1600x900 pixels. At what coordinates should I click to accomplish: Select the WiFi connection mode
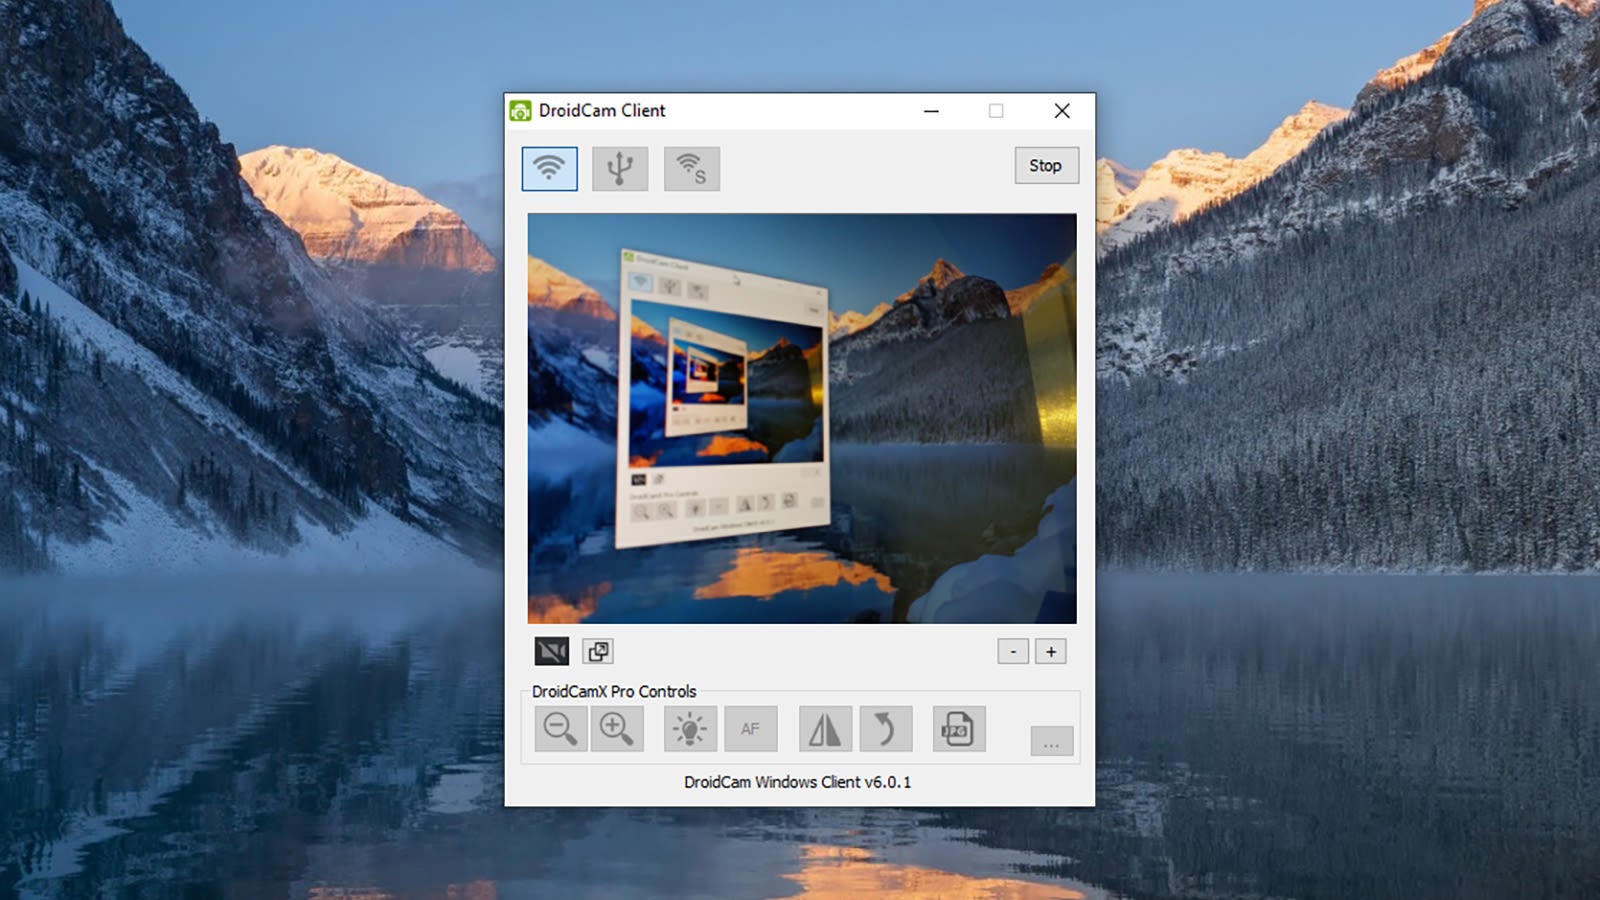pyautogui.click(x=549, y=168)
